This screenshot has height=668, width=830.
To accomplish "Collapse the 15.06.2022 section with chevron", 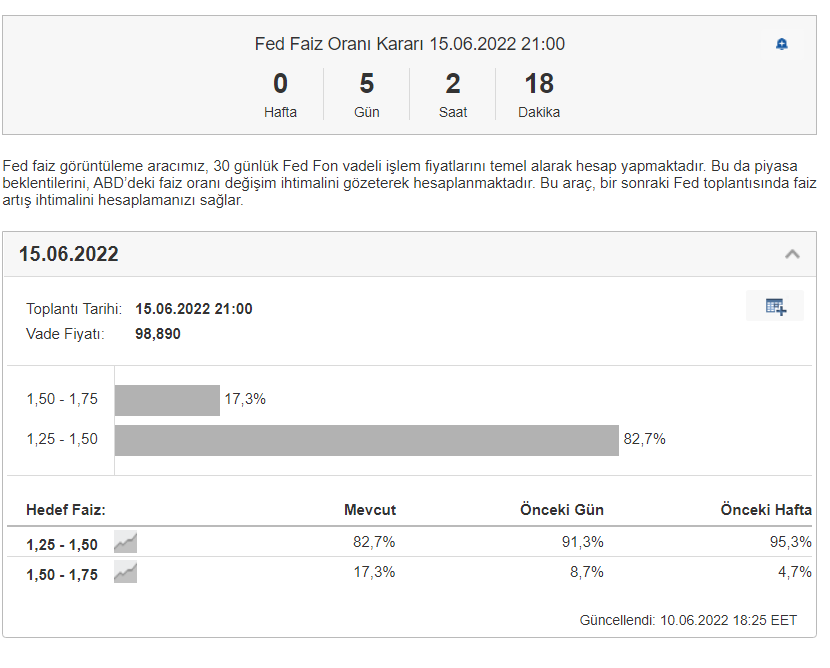I will pyautogui.click(x=792, y=254).
